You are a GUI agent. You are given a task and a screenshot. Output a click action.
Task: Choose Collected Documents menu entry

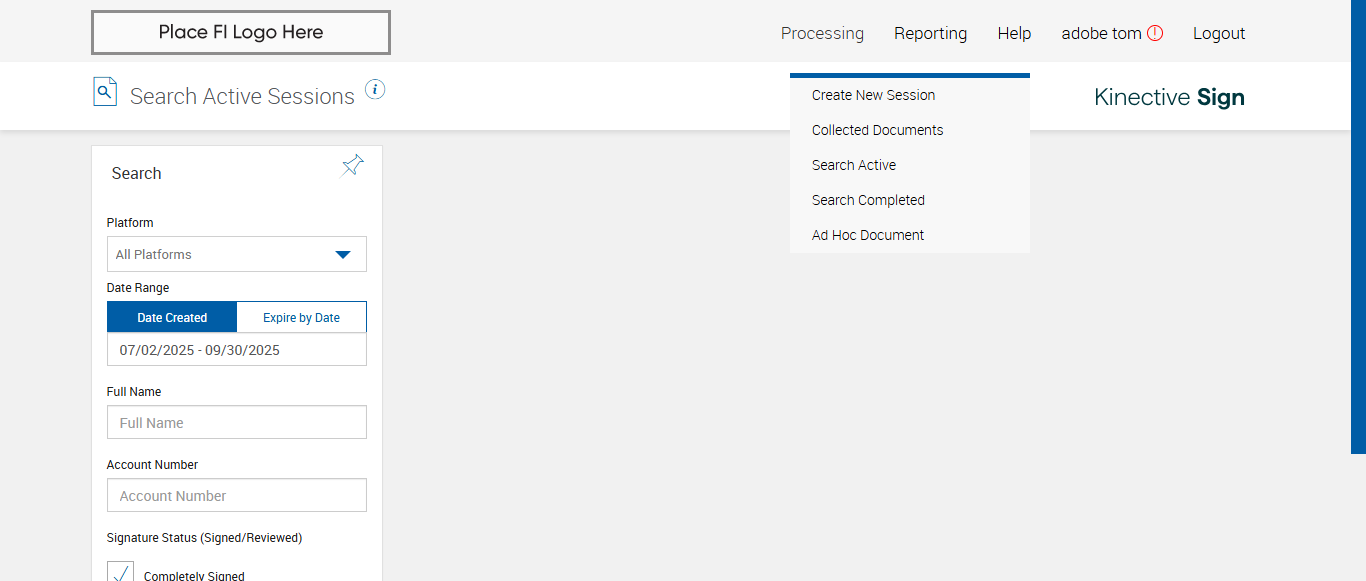click(x=877, y=130)
